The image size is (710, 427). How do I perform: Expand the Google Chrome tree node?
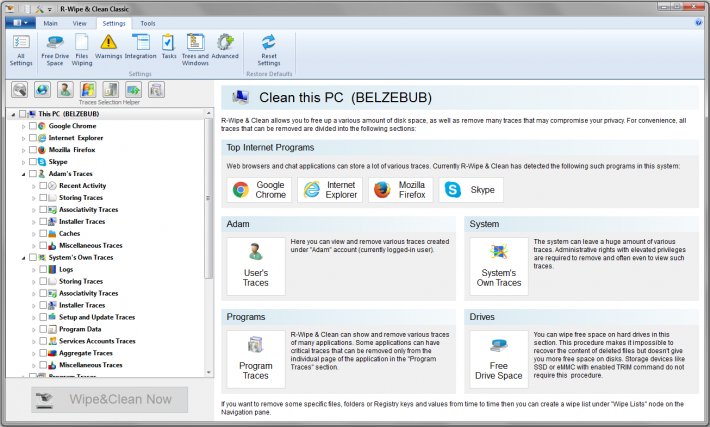tap(23, 126)
